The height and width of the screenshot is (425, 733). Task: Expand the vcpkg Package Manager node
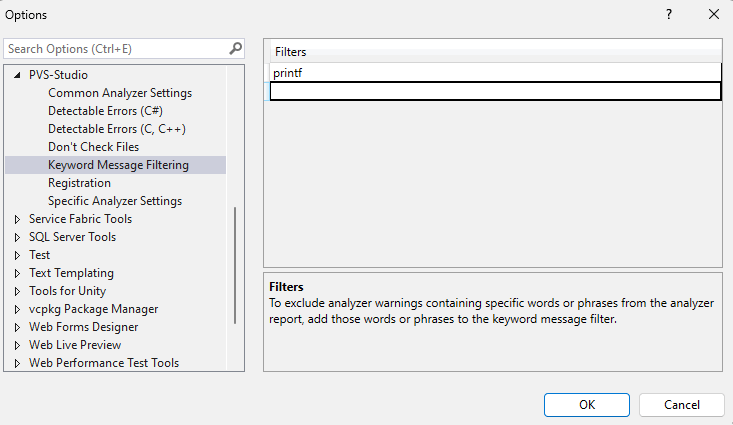17,309
